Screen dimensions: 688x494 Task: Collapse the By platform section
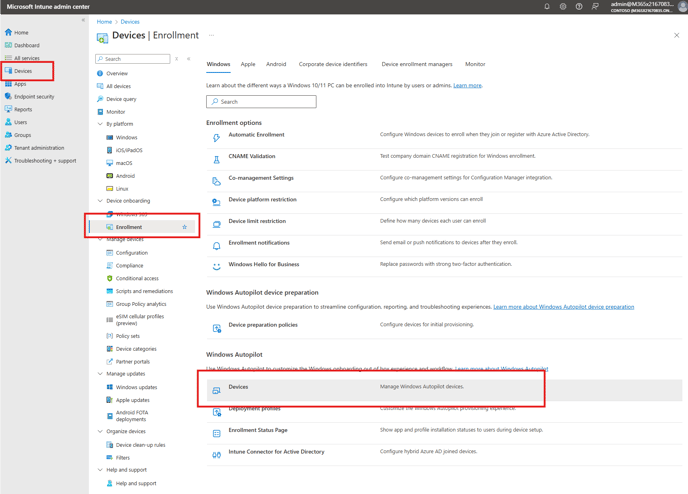100,124
